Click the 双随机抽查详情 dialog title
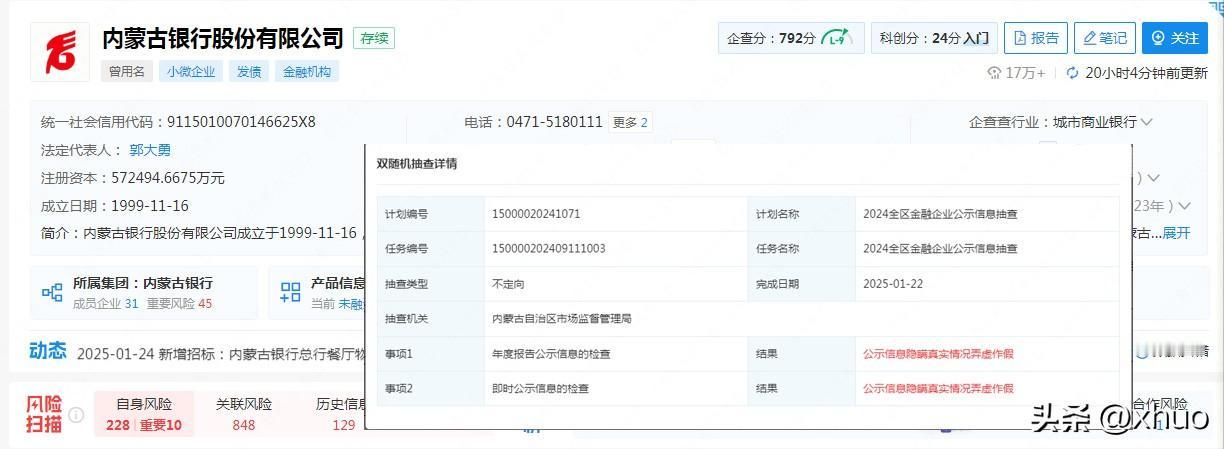1224x449 pixels. click(x=416, y=164)
